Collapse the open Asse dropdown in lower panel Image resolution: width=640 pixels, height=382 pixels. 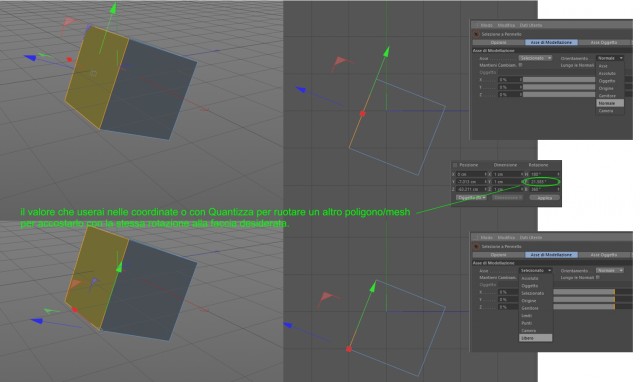(536, 270)
